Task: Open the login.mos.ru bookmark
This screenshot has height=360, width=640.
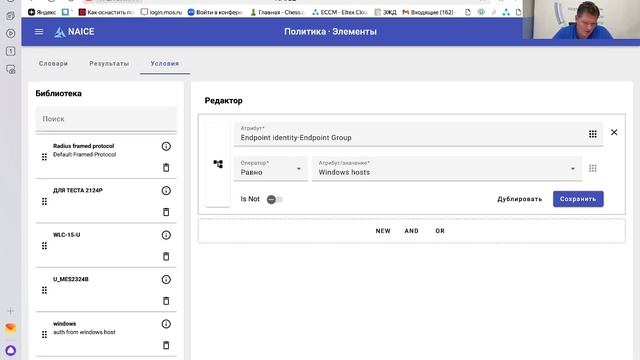Action: [x=161, y=12]
